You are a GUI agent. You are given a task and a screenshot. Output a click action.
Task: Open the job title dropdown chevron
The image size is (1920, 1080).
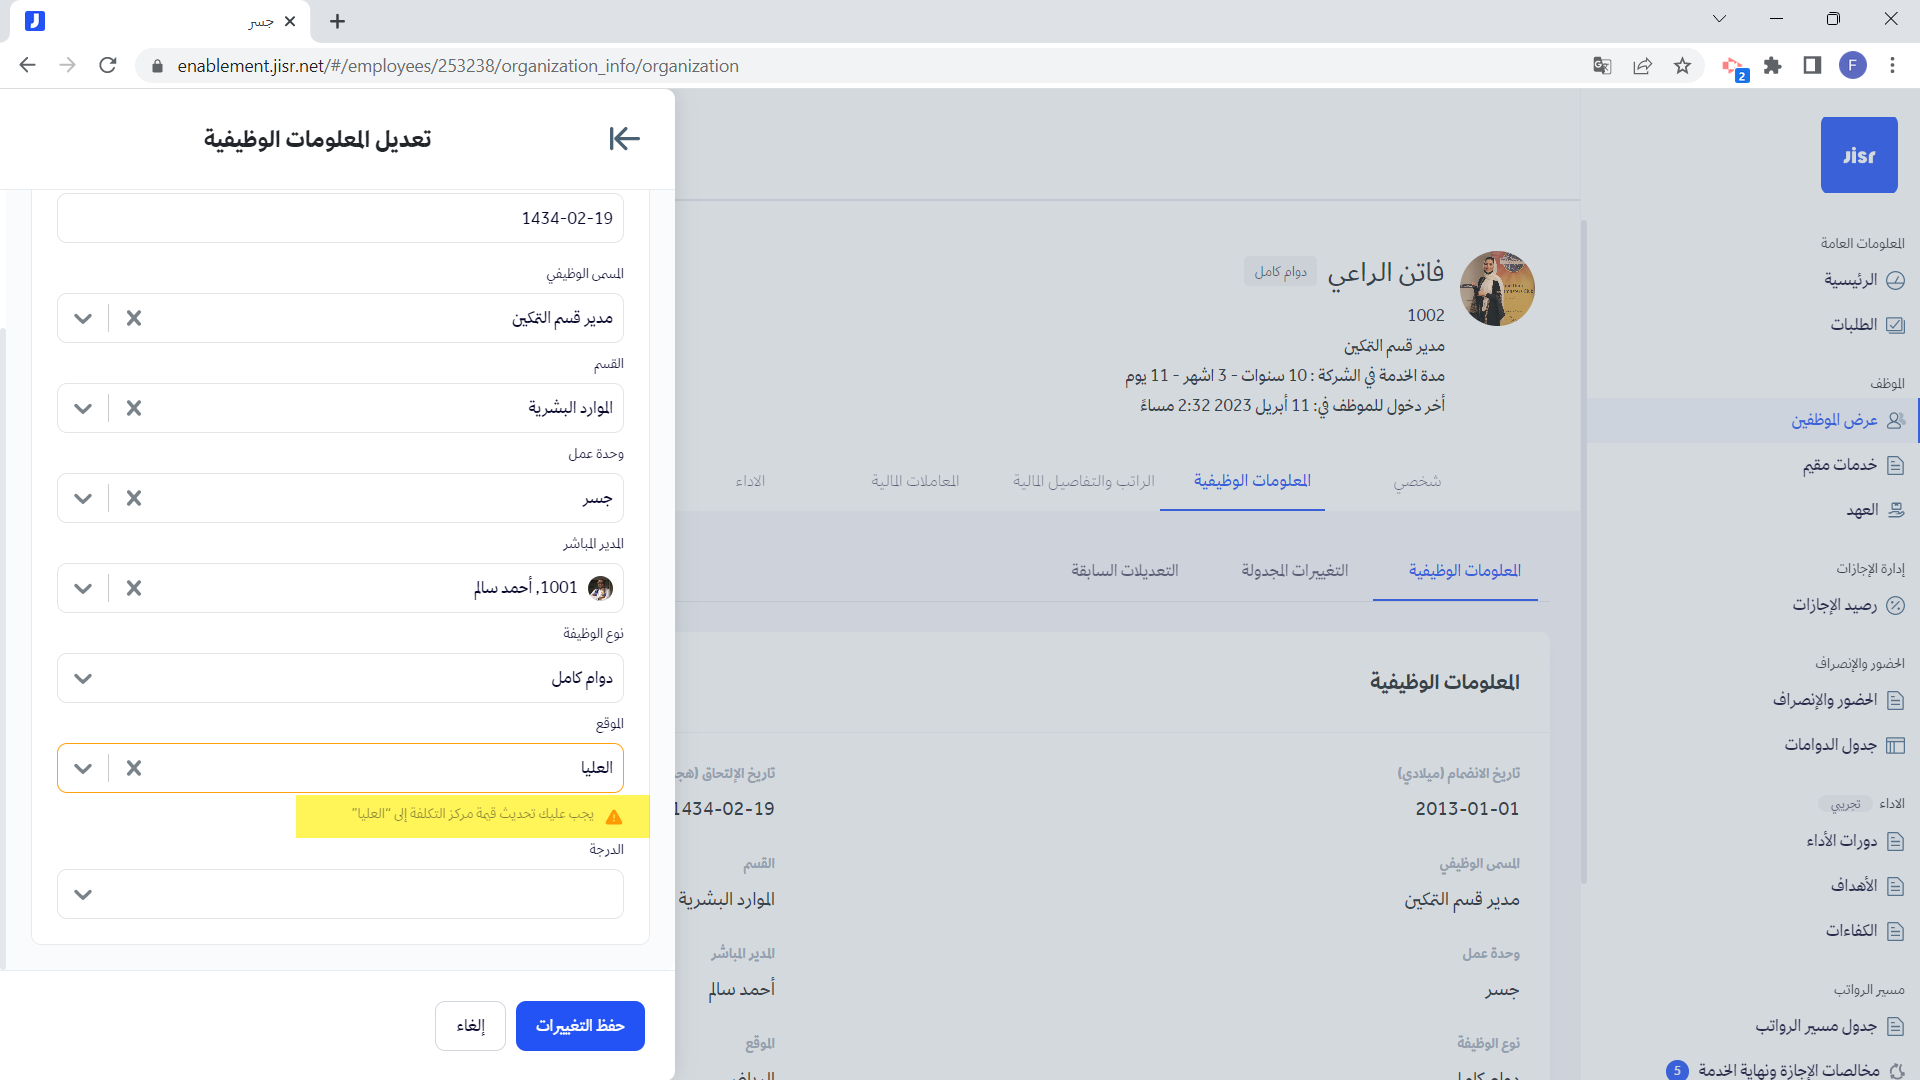pos(83,318)
